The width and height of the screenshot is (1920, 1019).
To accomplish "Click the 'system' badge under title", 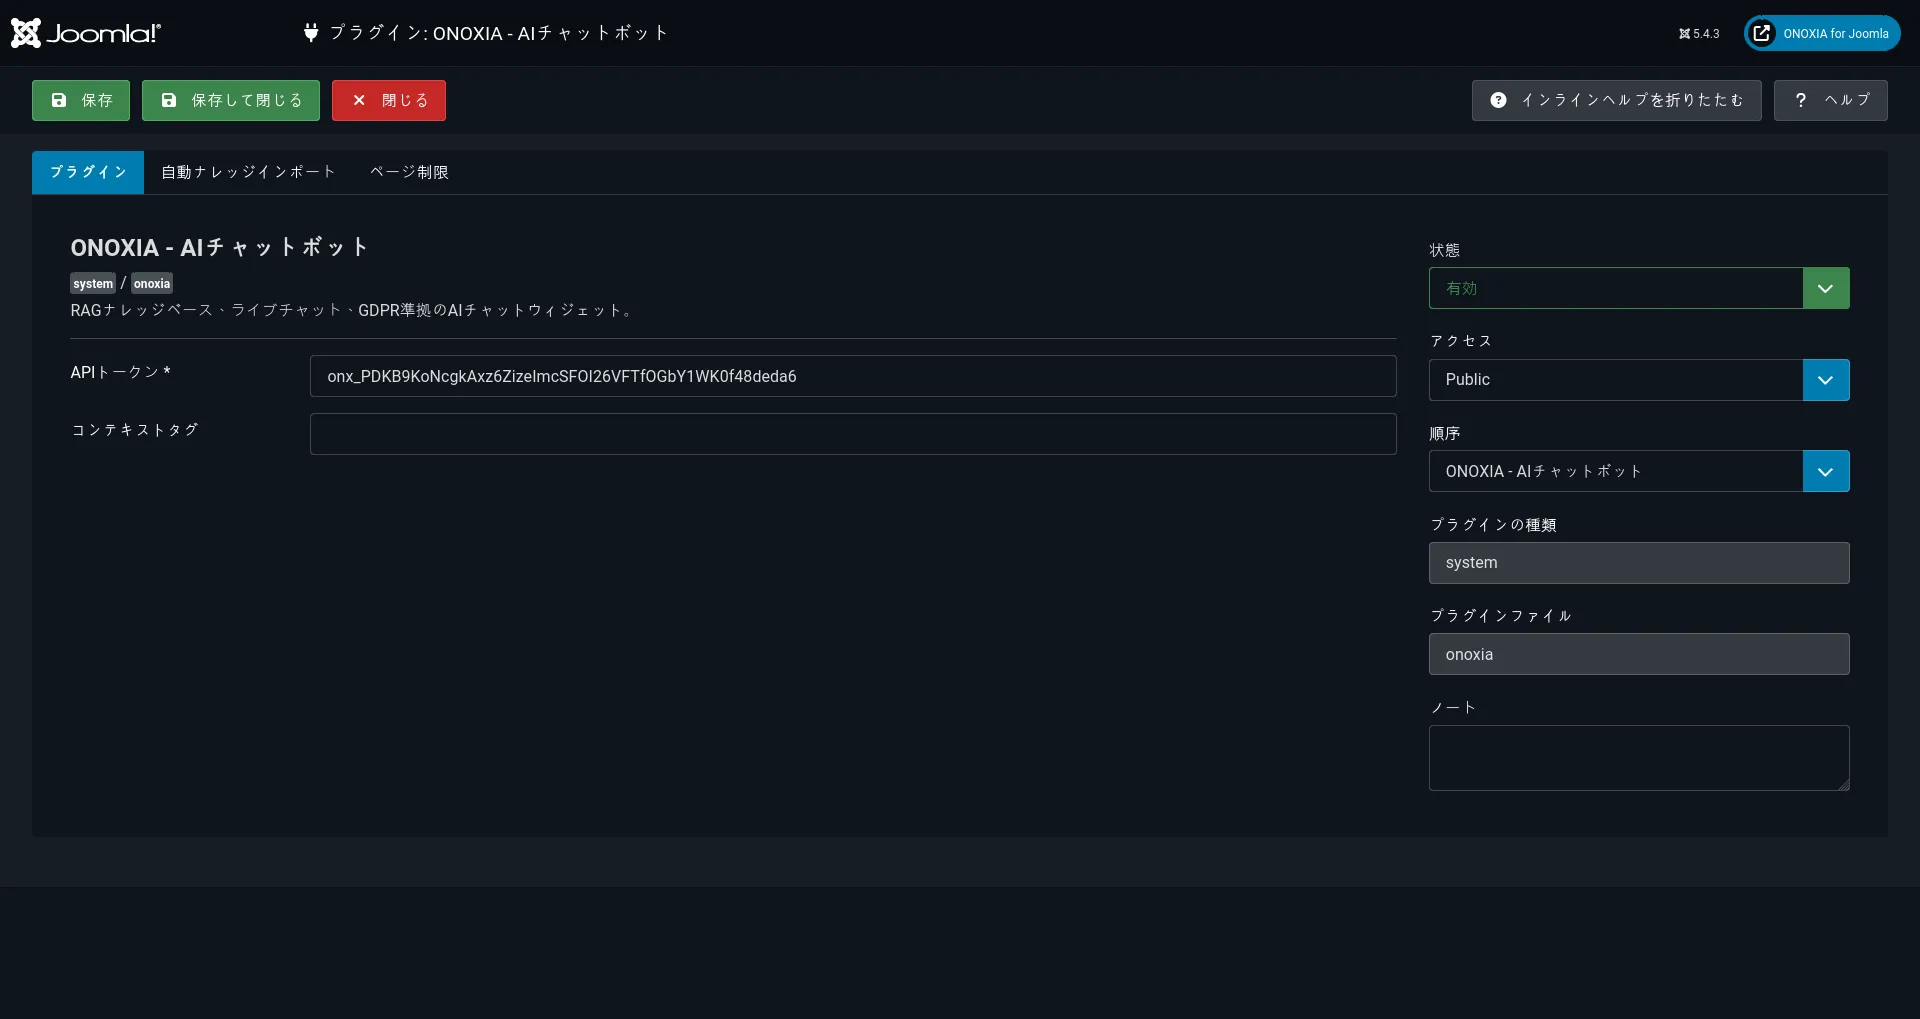I will (x=93, y=284).
